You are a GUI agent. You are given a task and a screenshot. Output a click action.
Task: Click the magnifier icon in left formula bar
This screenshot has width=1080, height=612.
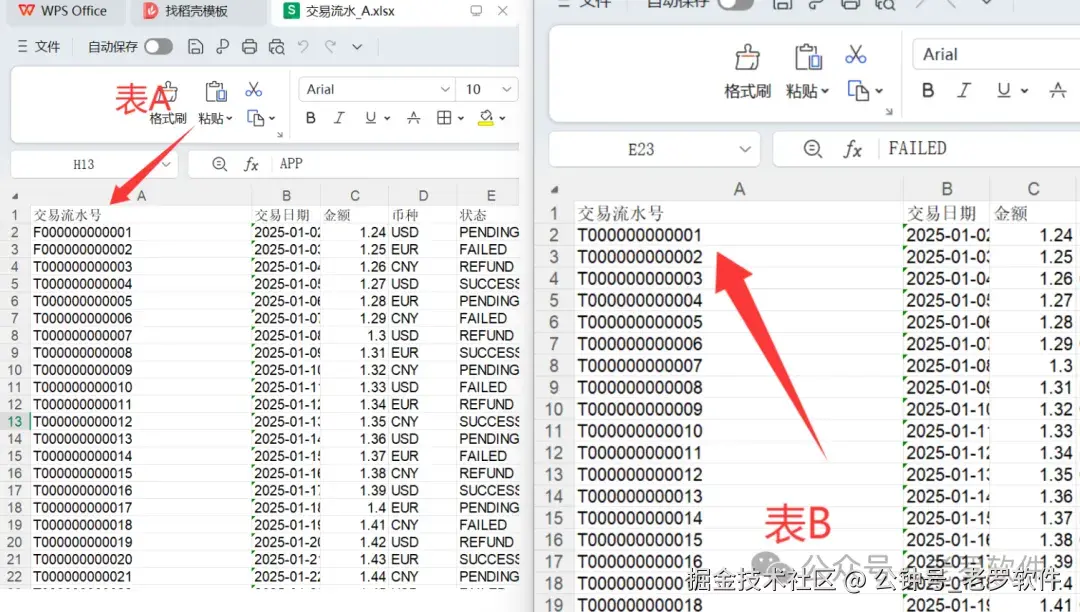tap(219, 164)
